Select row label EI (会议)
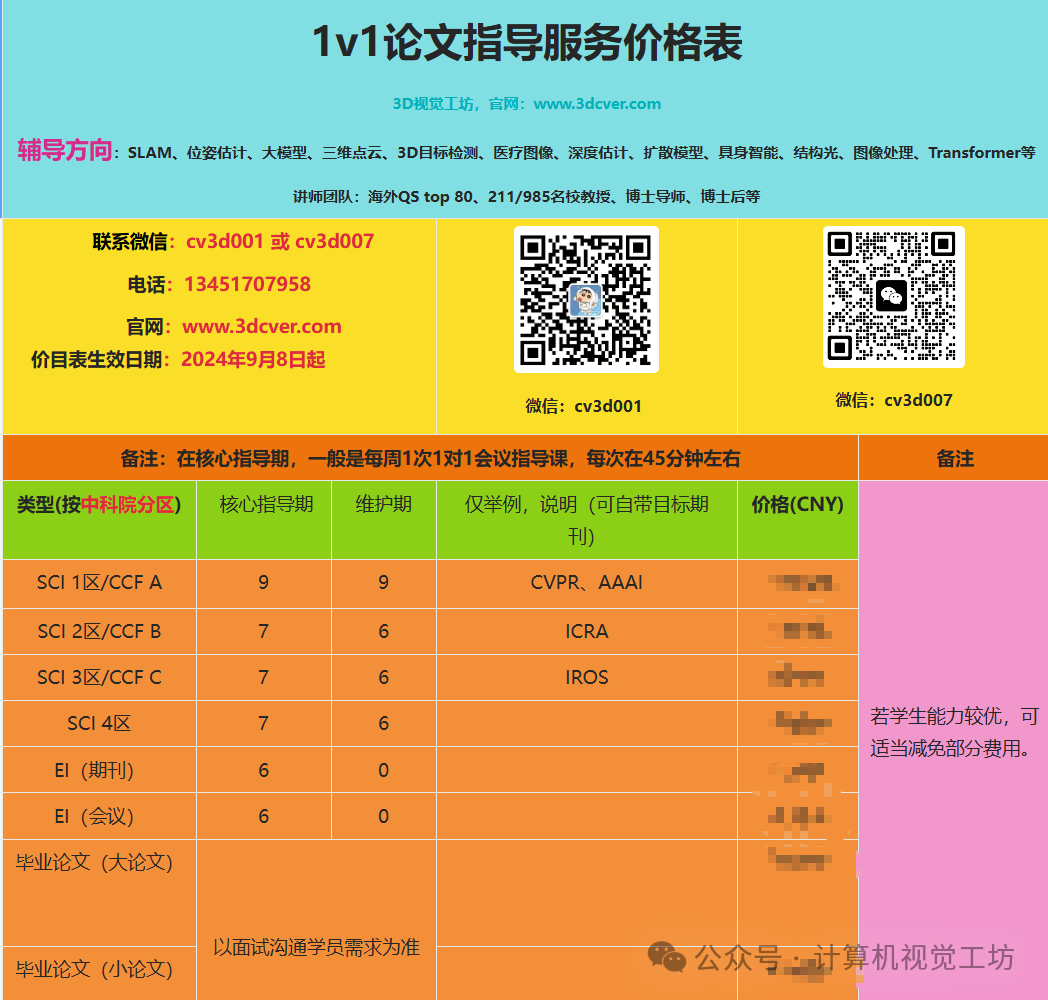Viewport: 1048px width, 1000px height. [94, 817]
